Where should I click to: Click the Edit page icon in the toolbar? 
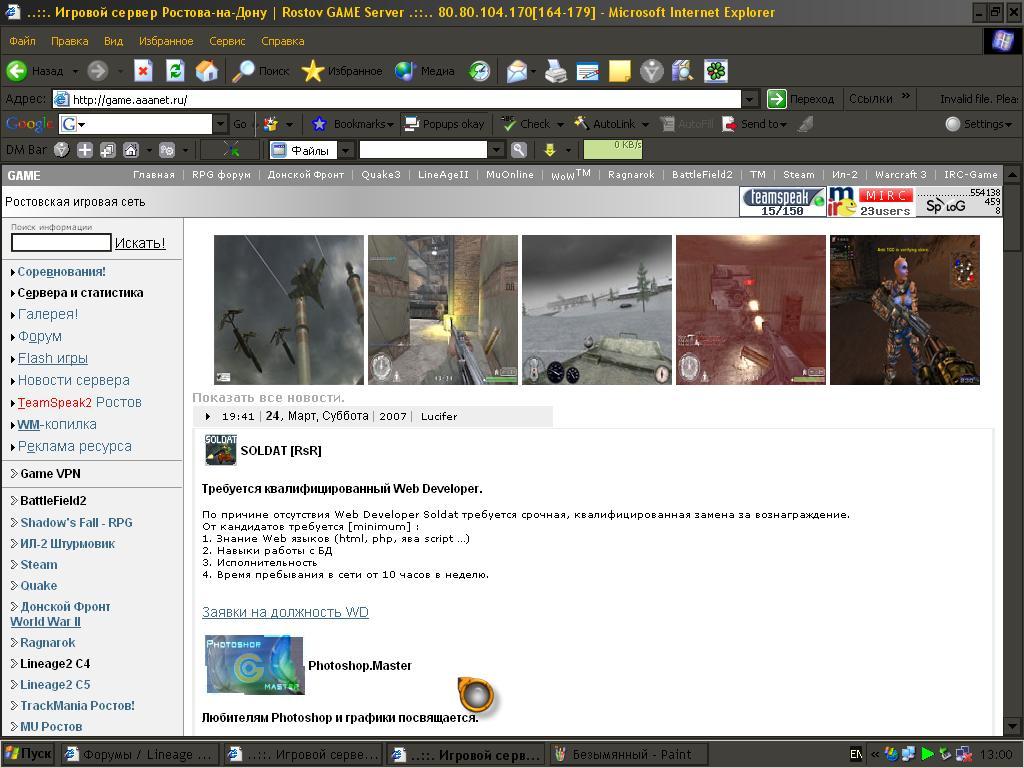point(588,71)
